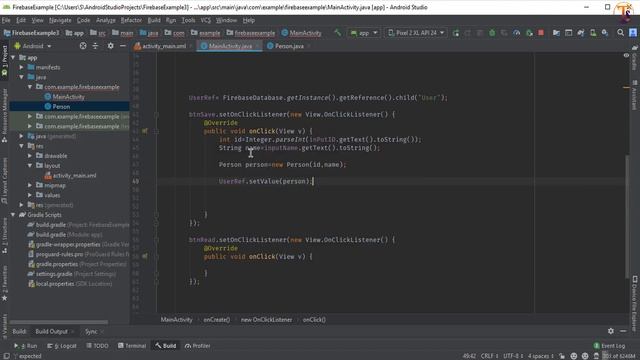Click the Collapse All icon in Project panel

point(95,46)
